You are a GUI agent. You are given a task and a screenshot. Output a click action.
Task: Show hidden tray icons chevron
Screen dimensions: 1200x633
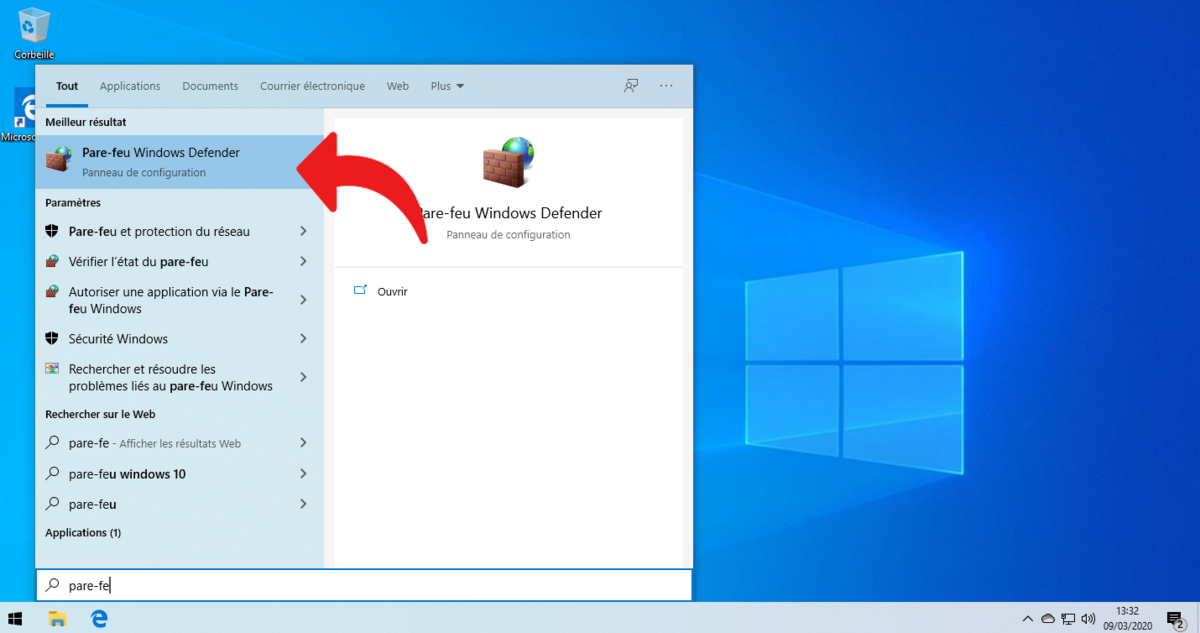(x=1028, y=619)
